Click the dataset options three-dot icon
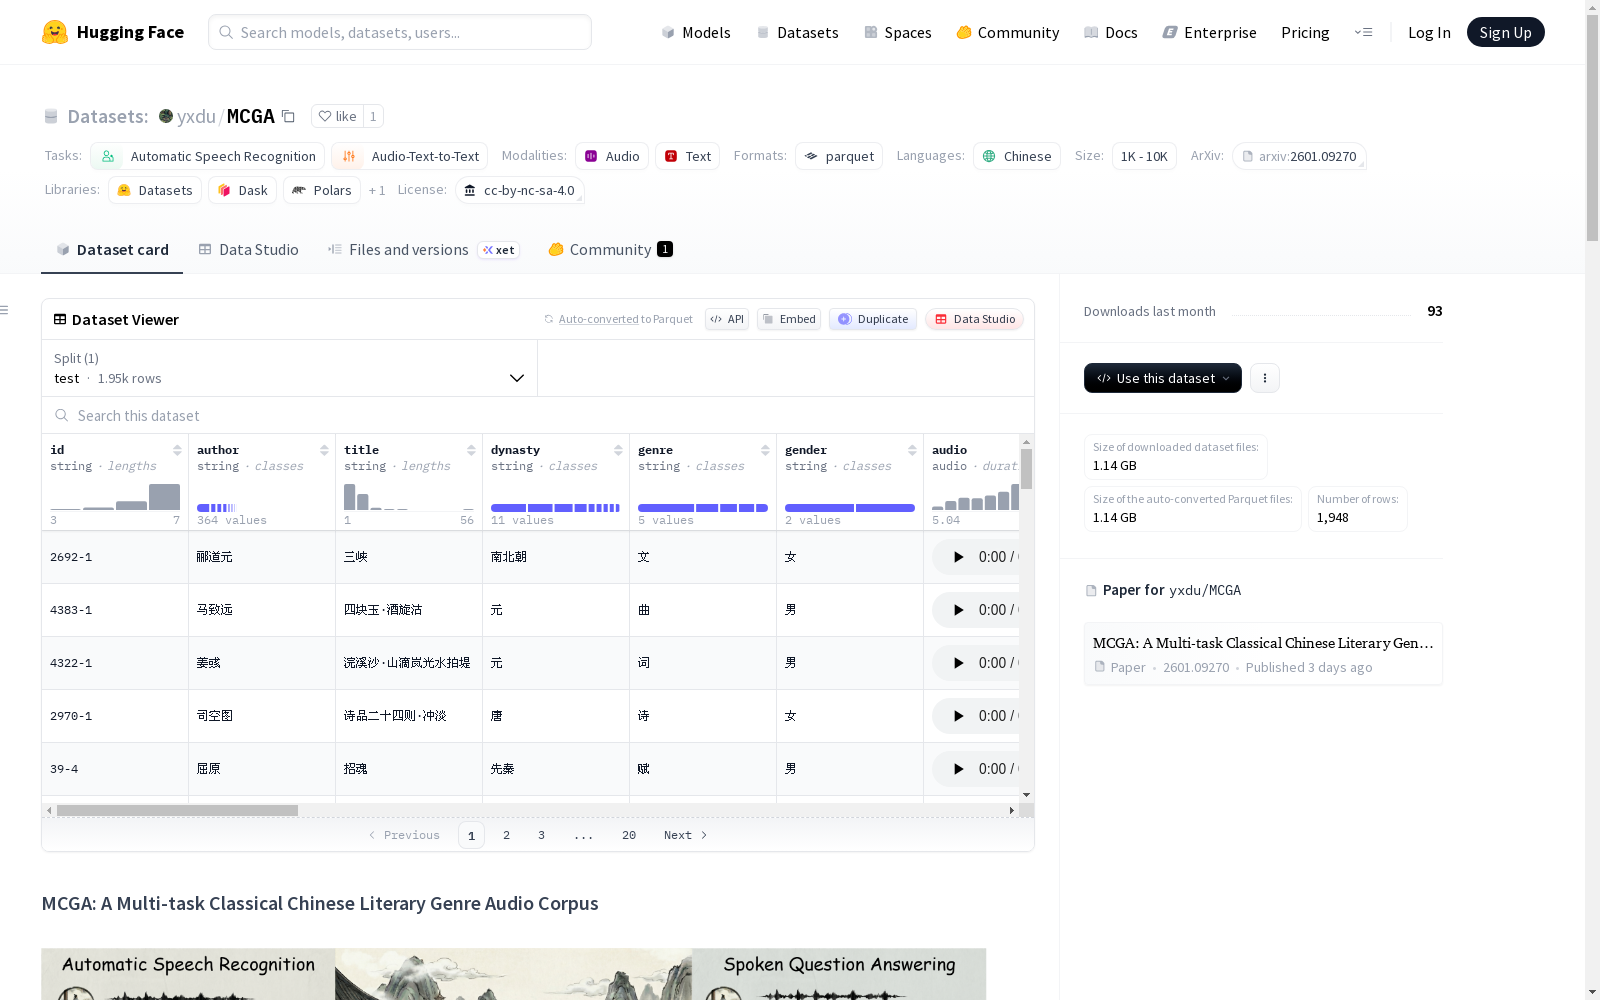 (x=1265, y=378)
